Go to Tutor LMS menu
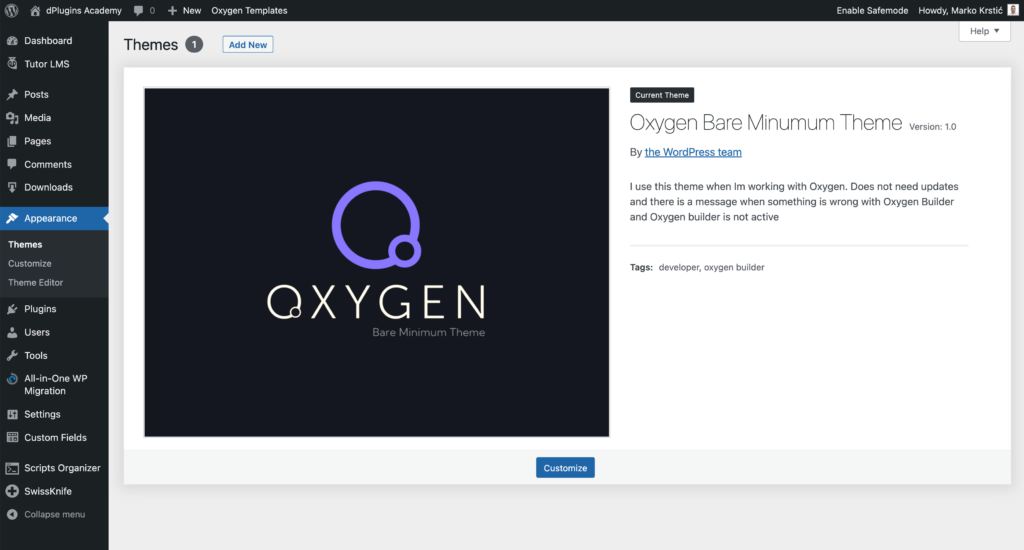1024x550 pixels. pyautogui.click(x=54, y=64)
